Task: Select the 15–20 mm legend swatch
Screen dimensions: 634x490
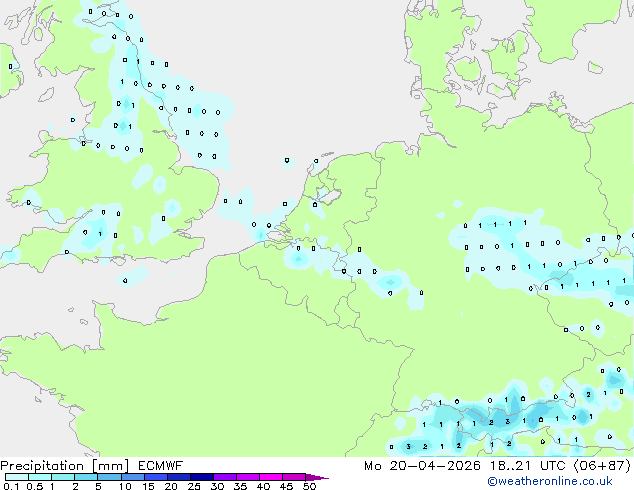Action: (155, 477)
